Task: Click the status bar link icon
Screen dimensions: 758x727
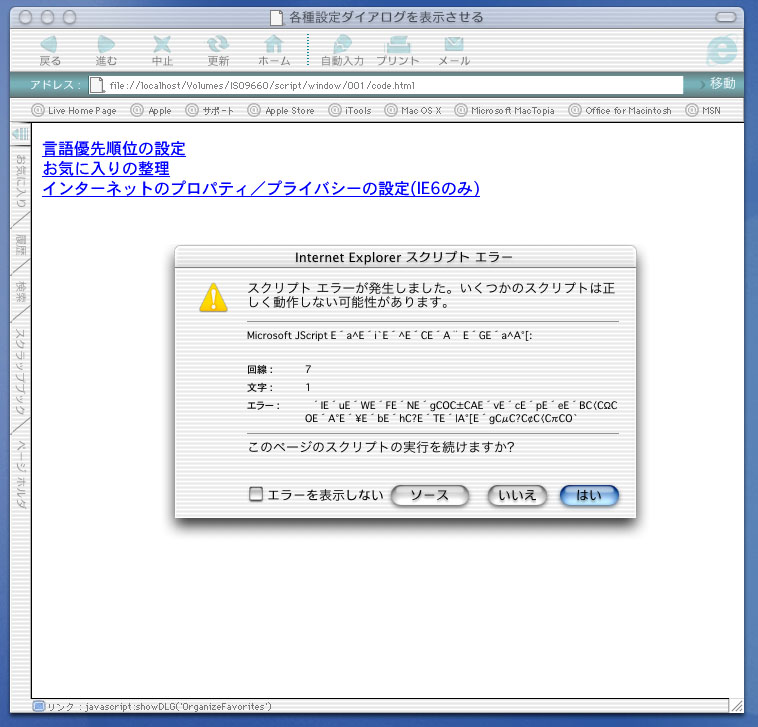Action: 39,706
